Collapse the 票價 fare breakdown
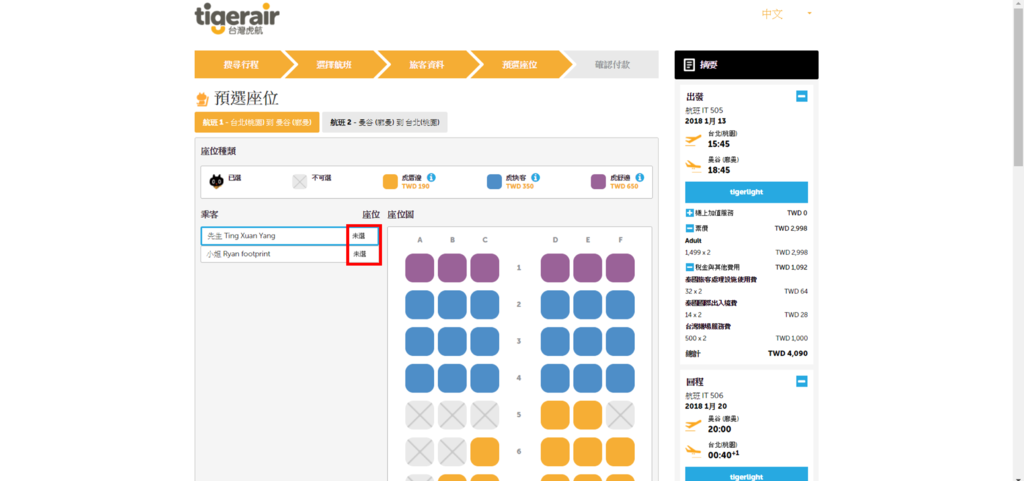Image resolution: width=1024 pixels, height=481 pixels. (689, 228)
